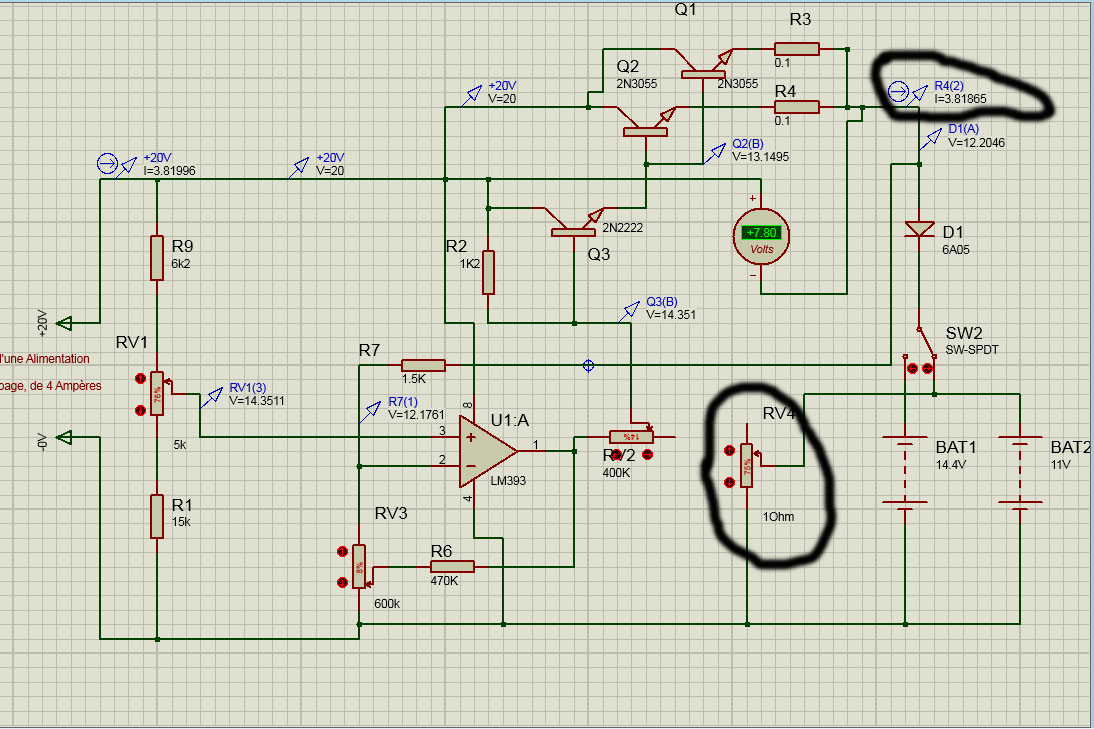Click the 'I=3.81865' current reading
Image resolution: width=1094 pixels, height=729 pixels.
tap(961, 99)
